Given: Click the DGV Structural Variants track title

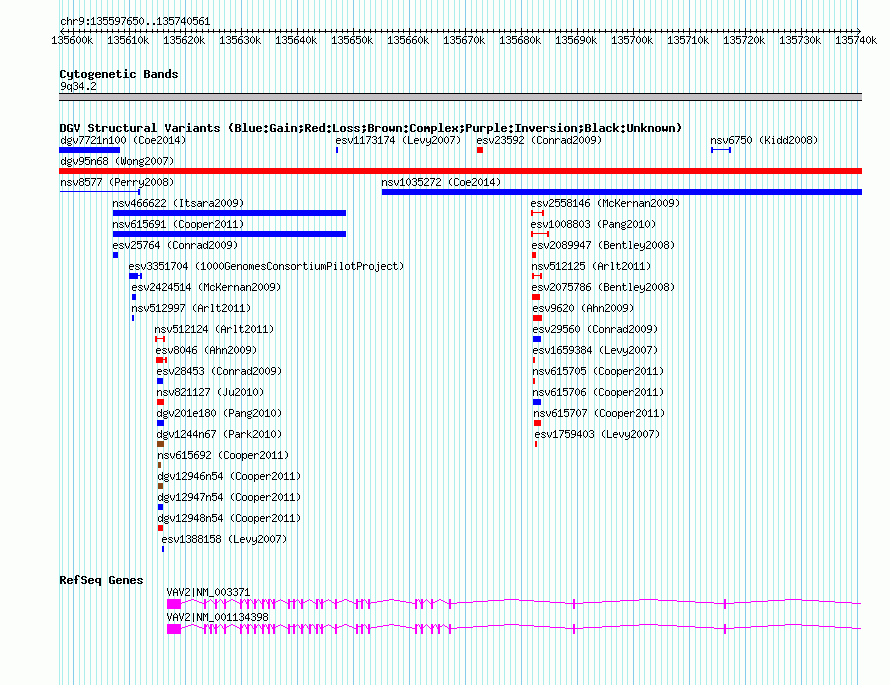Looking at the screenshot, I should [371, 128].
